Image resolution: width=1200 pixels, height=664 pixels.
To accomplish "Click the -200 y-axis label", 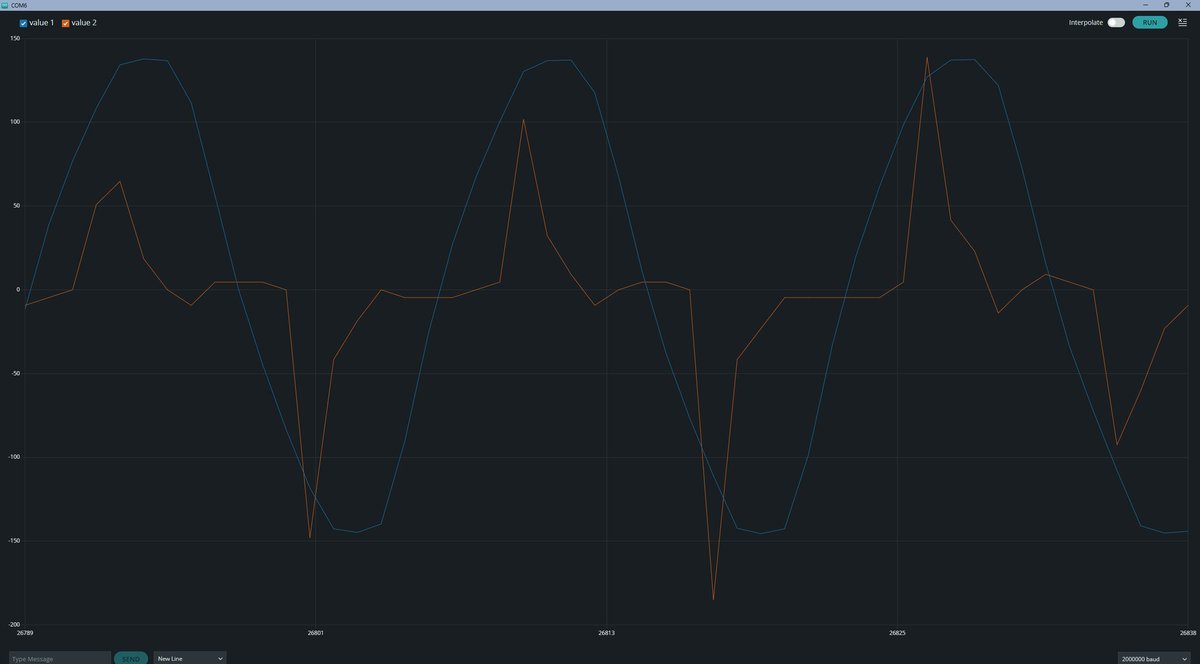I will coord(14,624).
